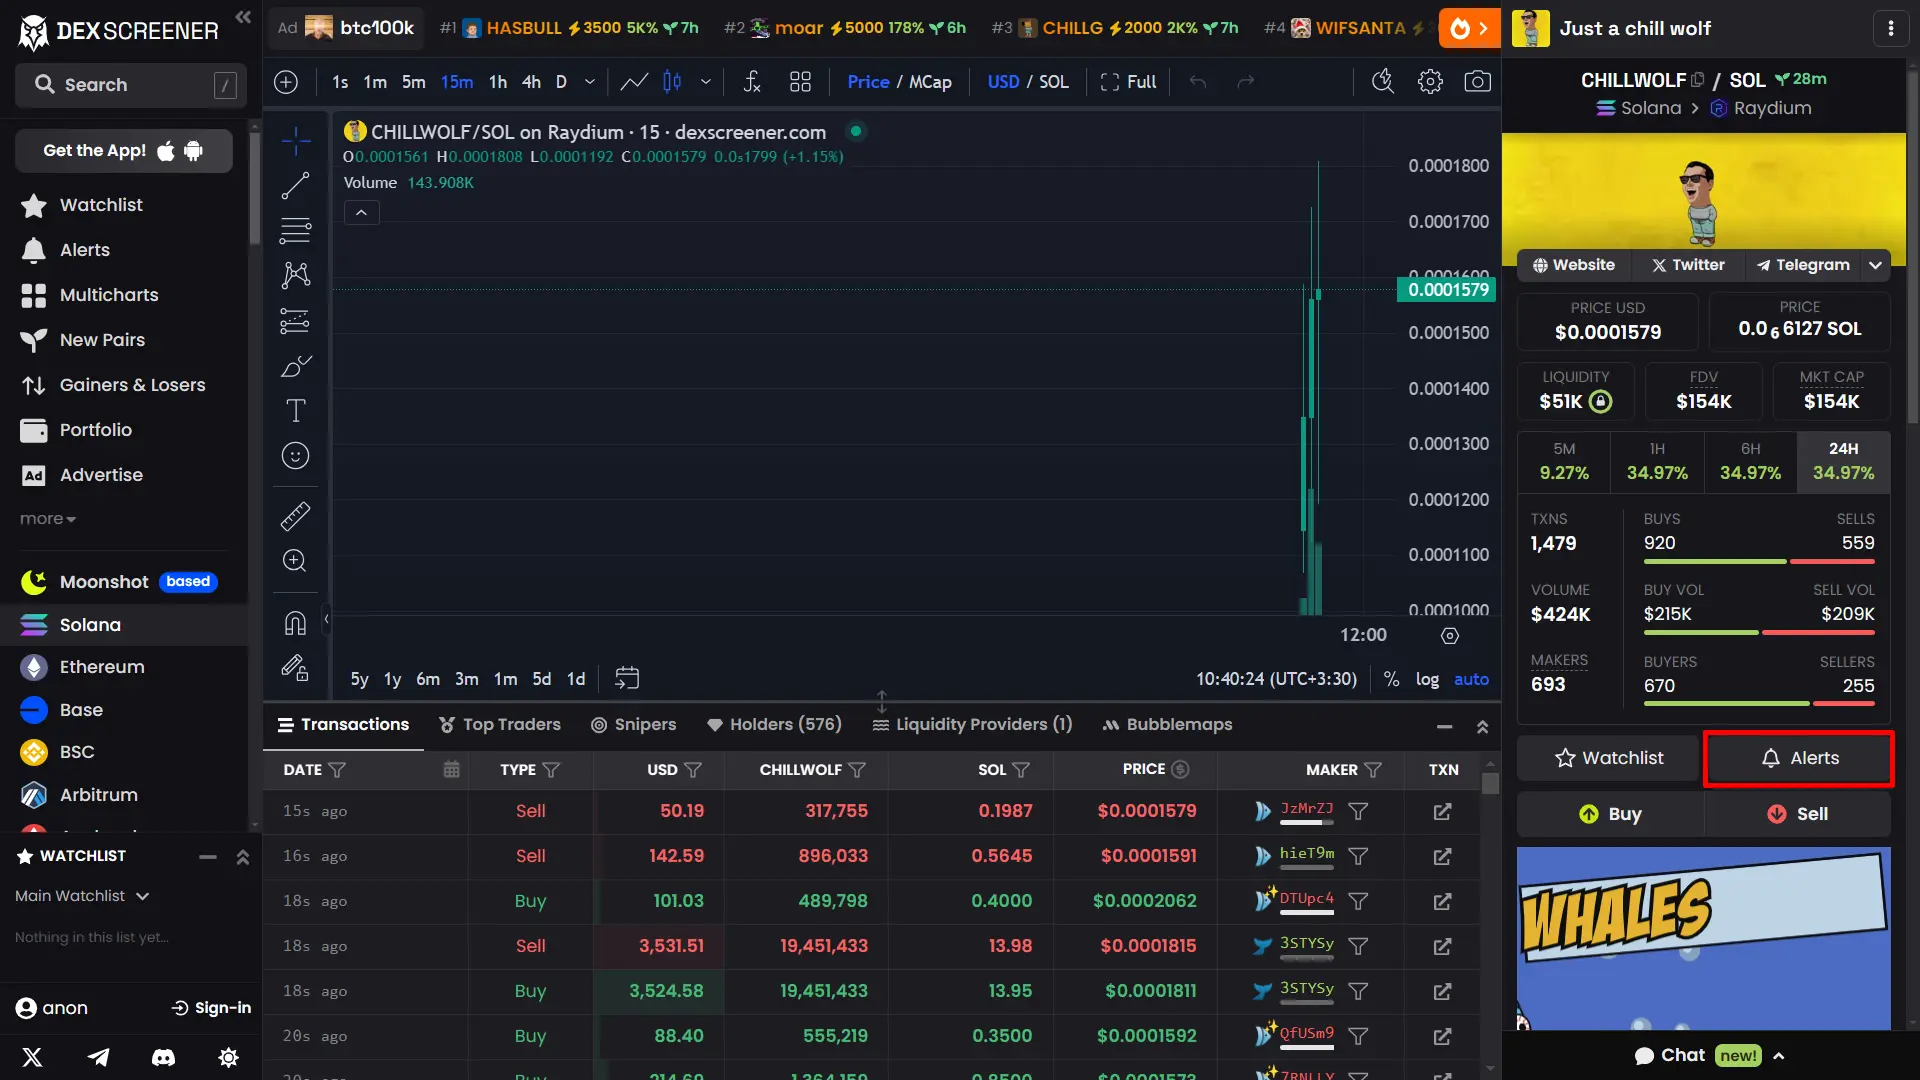1920x1080 pixels.
Task: Switch chart from Price to MCap
Action: point(930,82)
